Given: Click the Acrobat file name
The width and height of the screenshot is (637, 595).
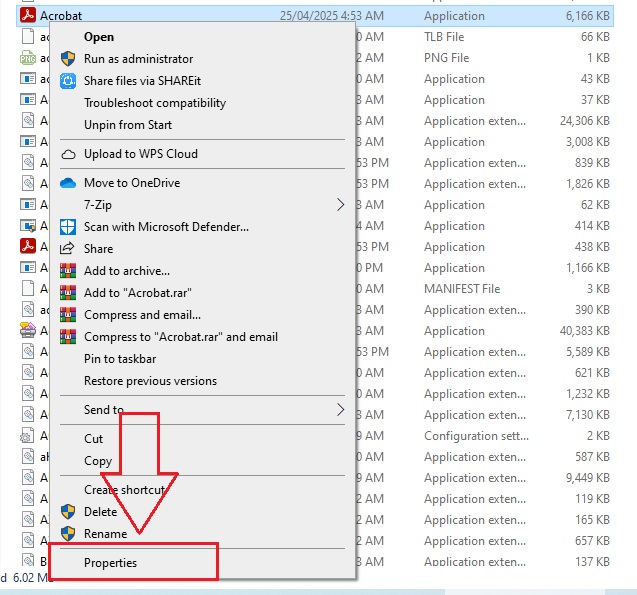Looking at the screenshot, I should tap(61, 16).
